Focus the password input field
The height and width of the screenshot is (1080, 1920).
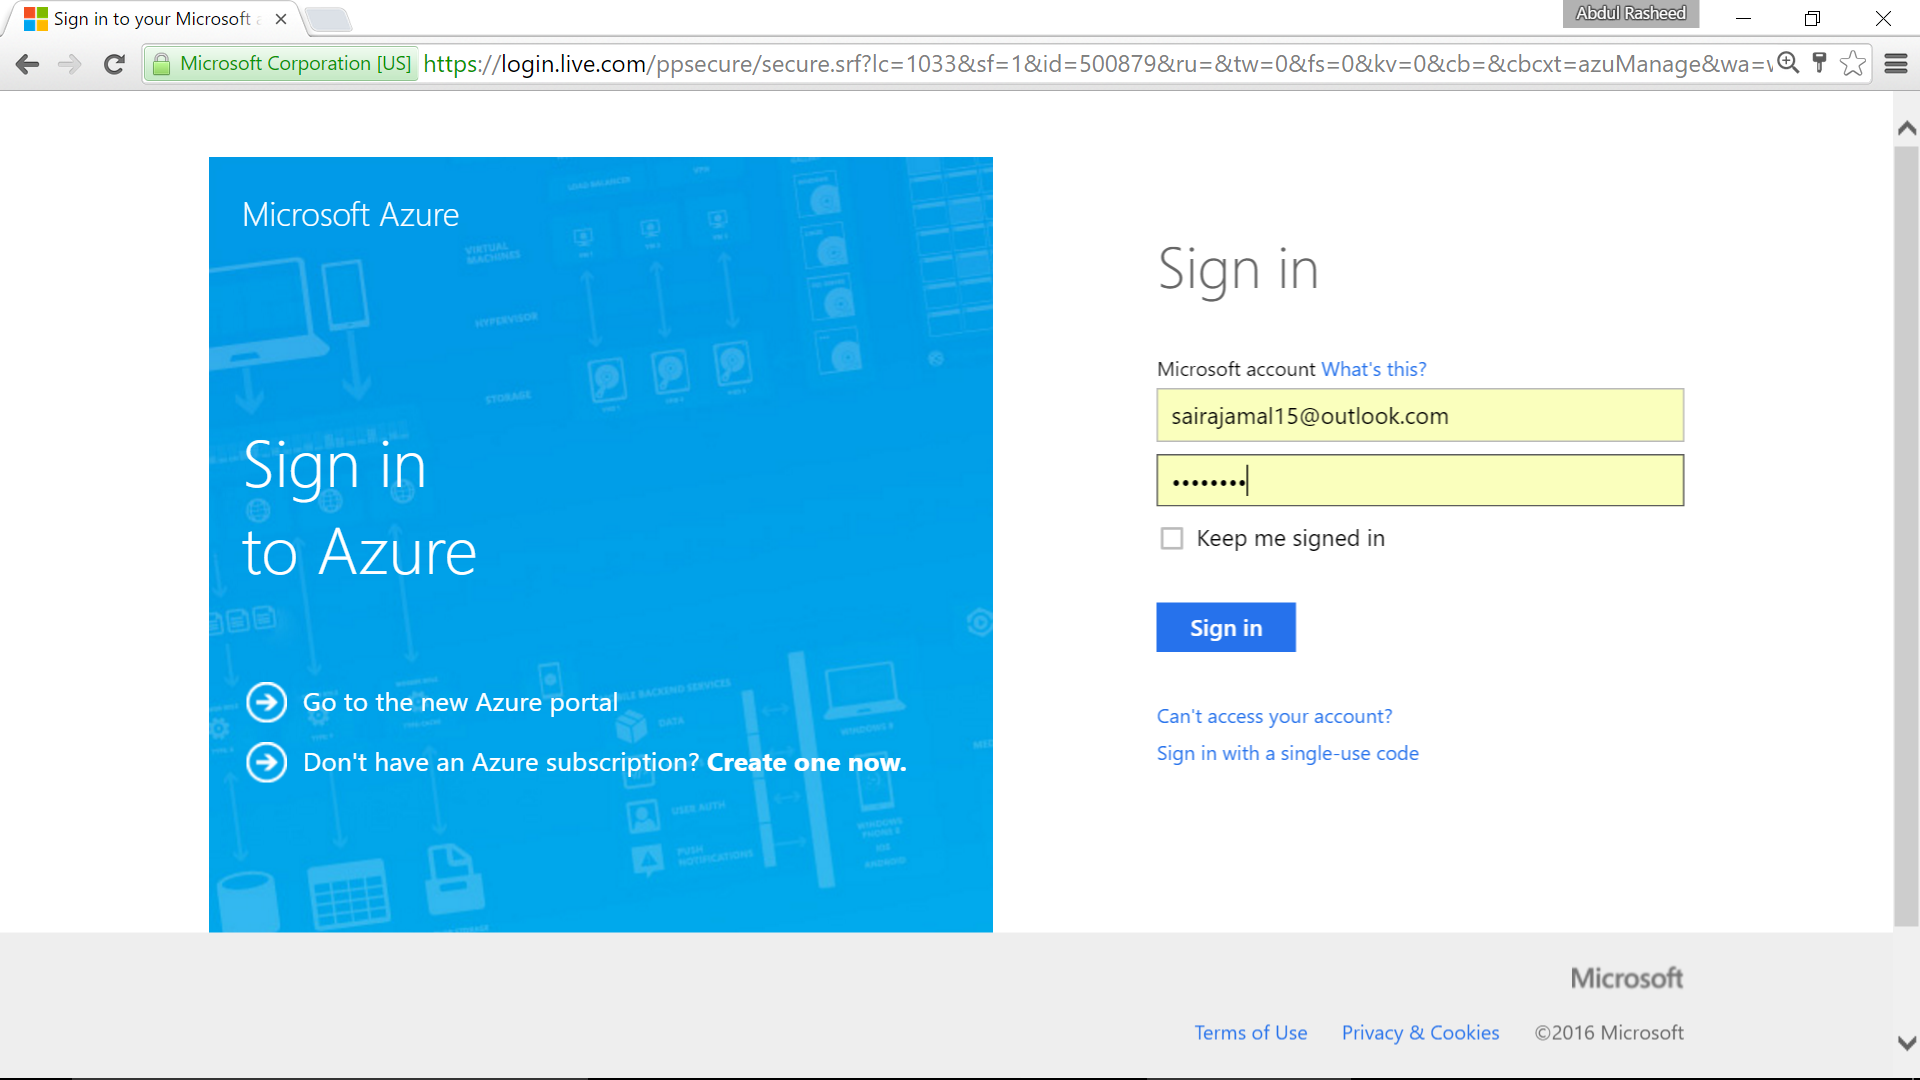[1420, 480]
